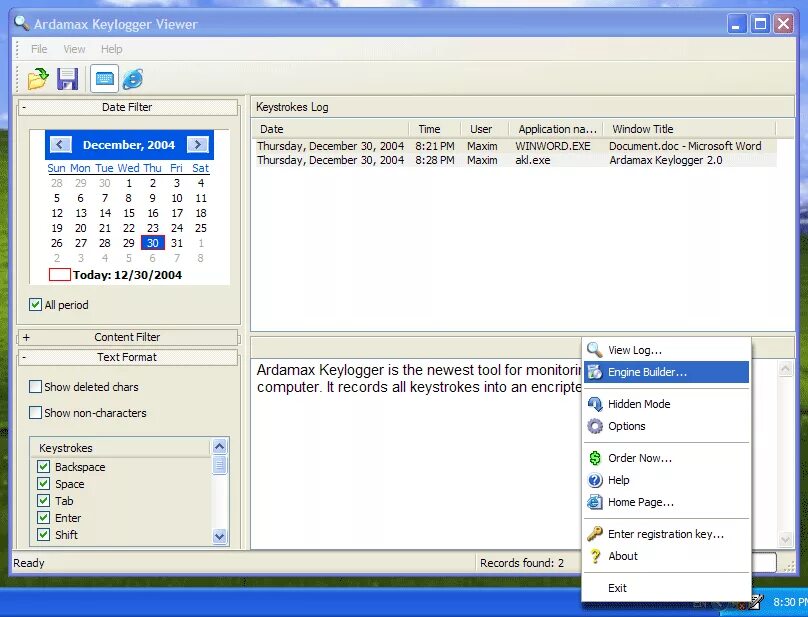Choose Engine Builder from context menu
This screenshot has height=617, width=808.
pos(666,372)
